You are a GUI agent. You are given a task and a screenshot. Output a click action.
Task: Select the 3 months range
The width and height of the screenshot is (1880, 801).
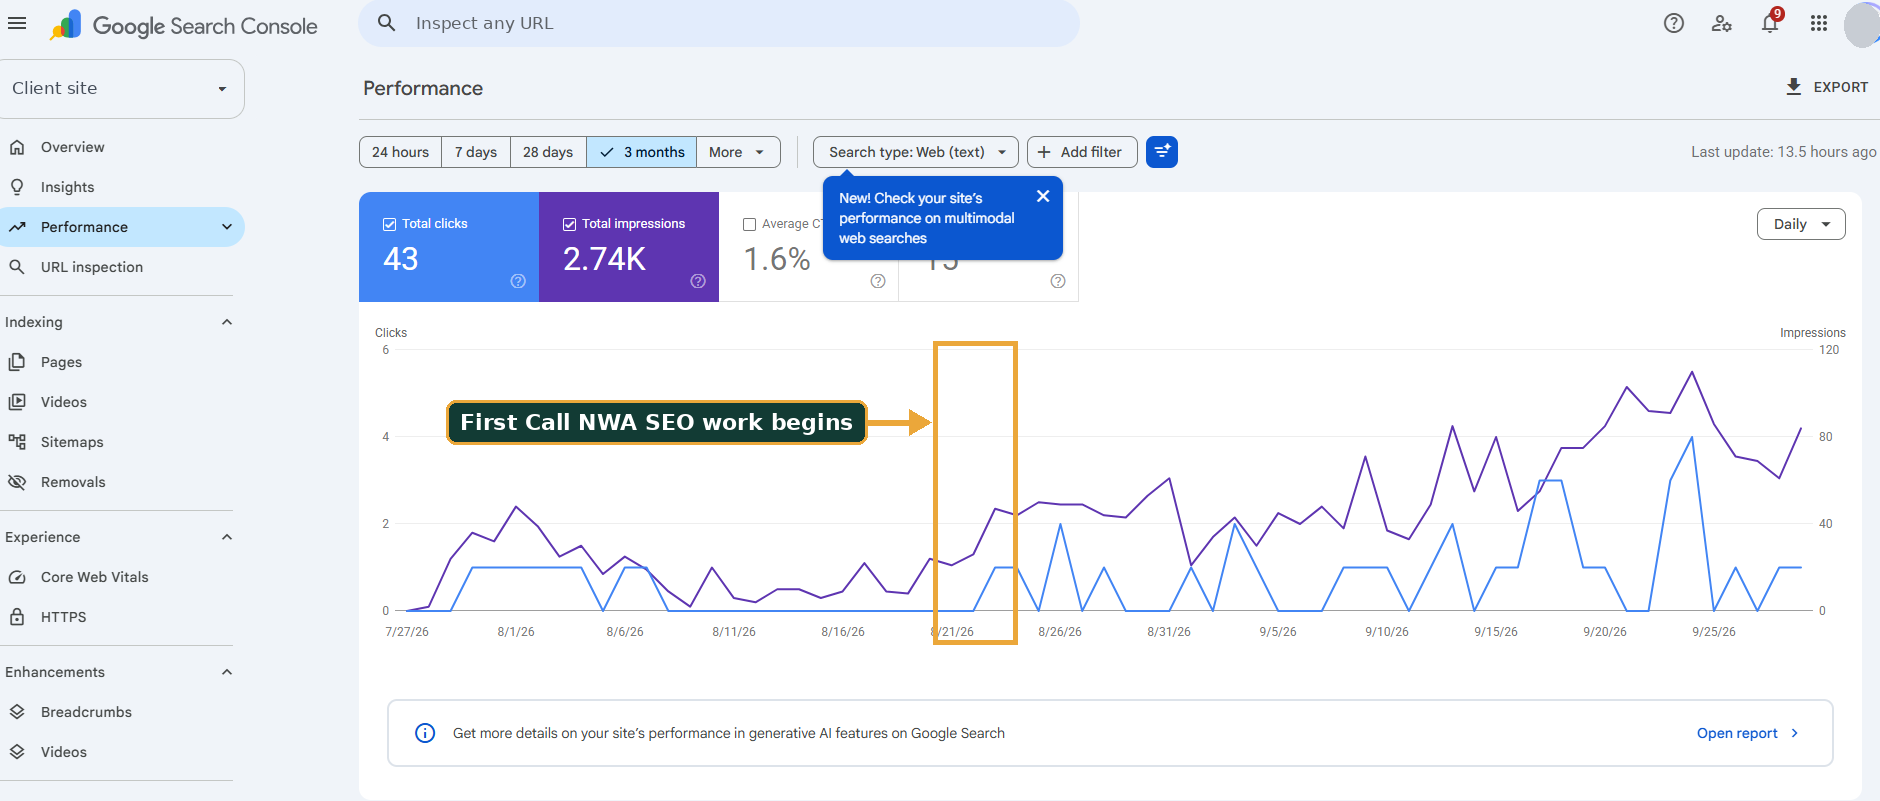(642, 152)
